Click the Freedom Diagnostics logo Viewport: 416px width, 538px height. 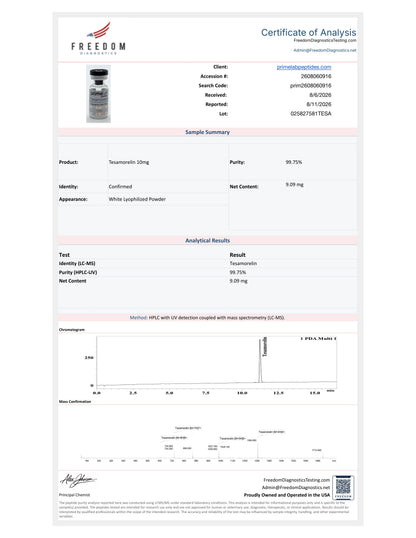pos(99,38)
